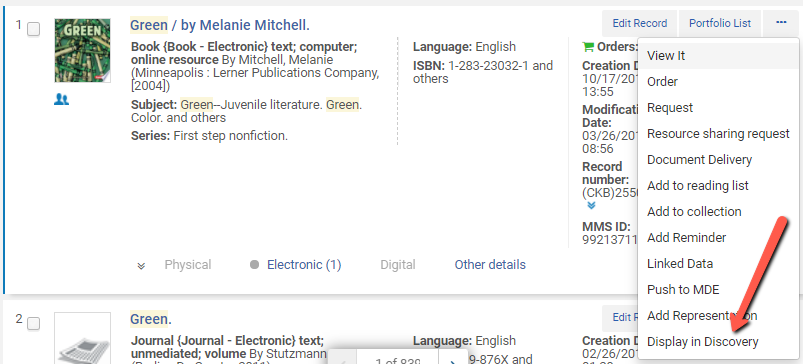The image size is (803, 364).
Task: Select Linked Data from the menu
Action: (x=719, y=264)
